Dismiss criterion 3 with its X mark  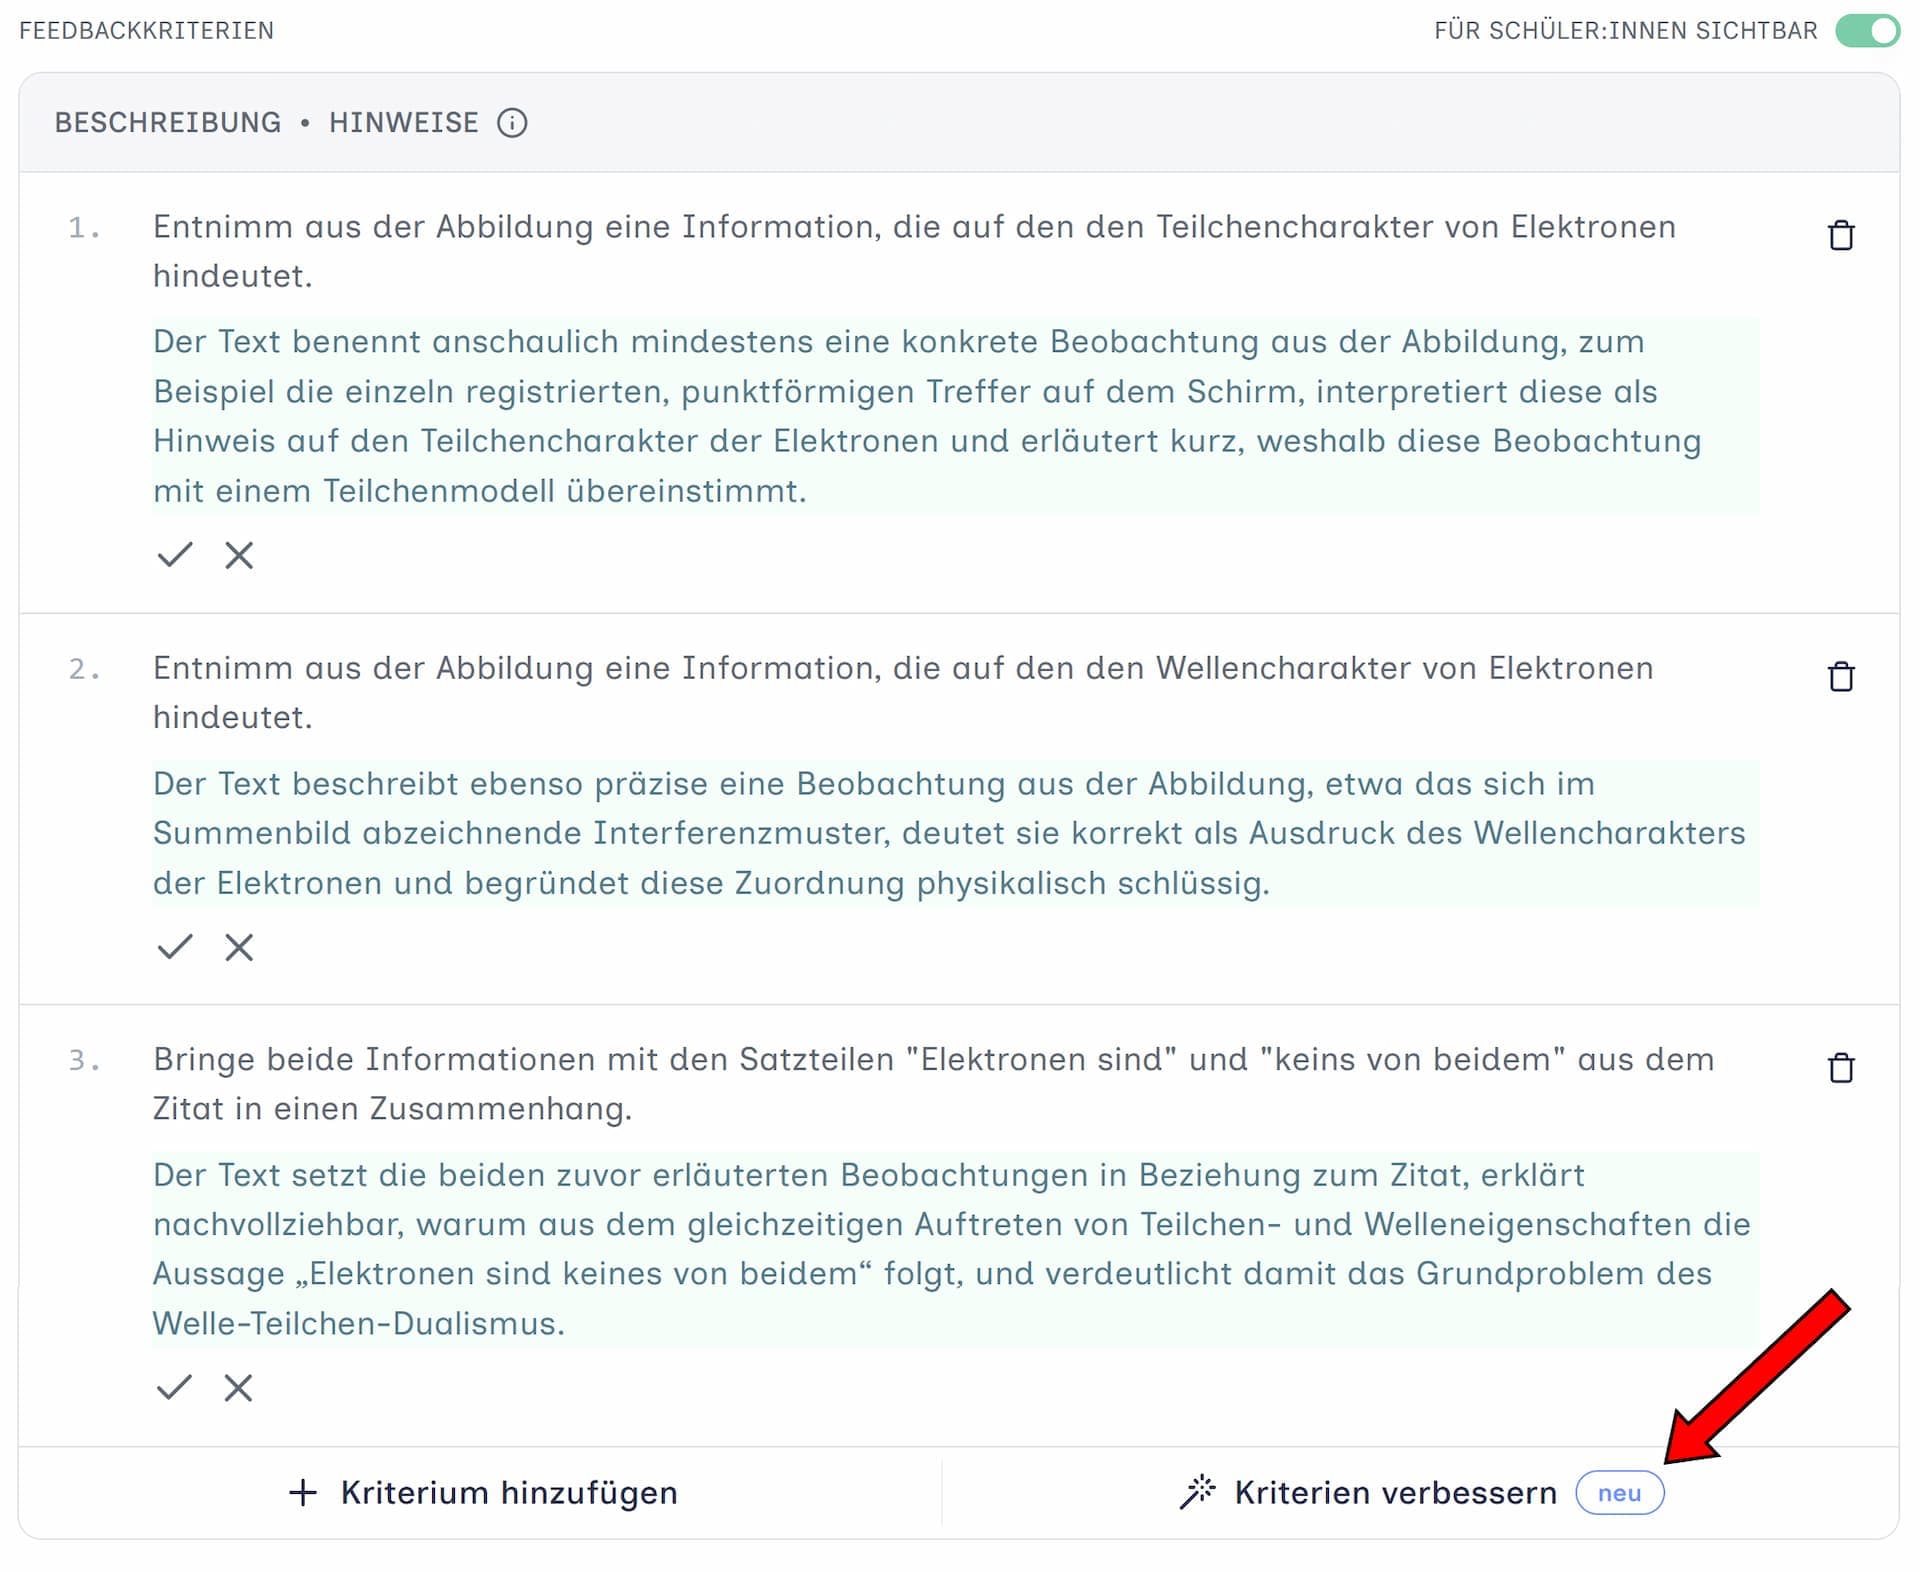tap(239, 1387)
